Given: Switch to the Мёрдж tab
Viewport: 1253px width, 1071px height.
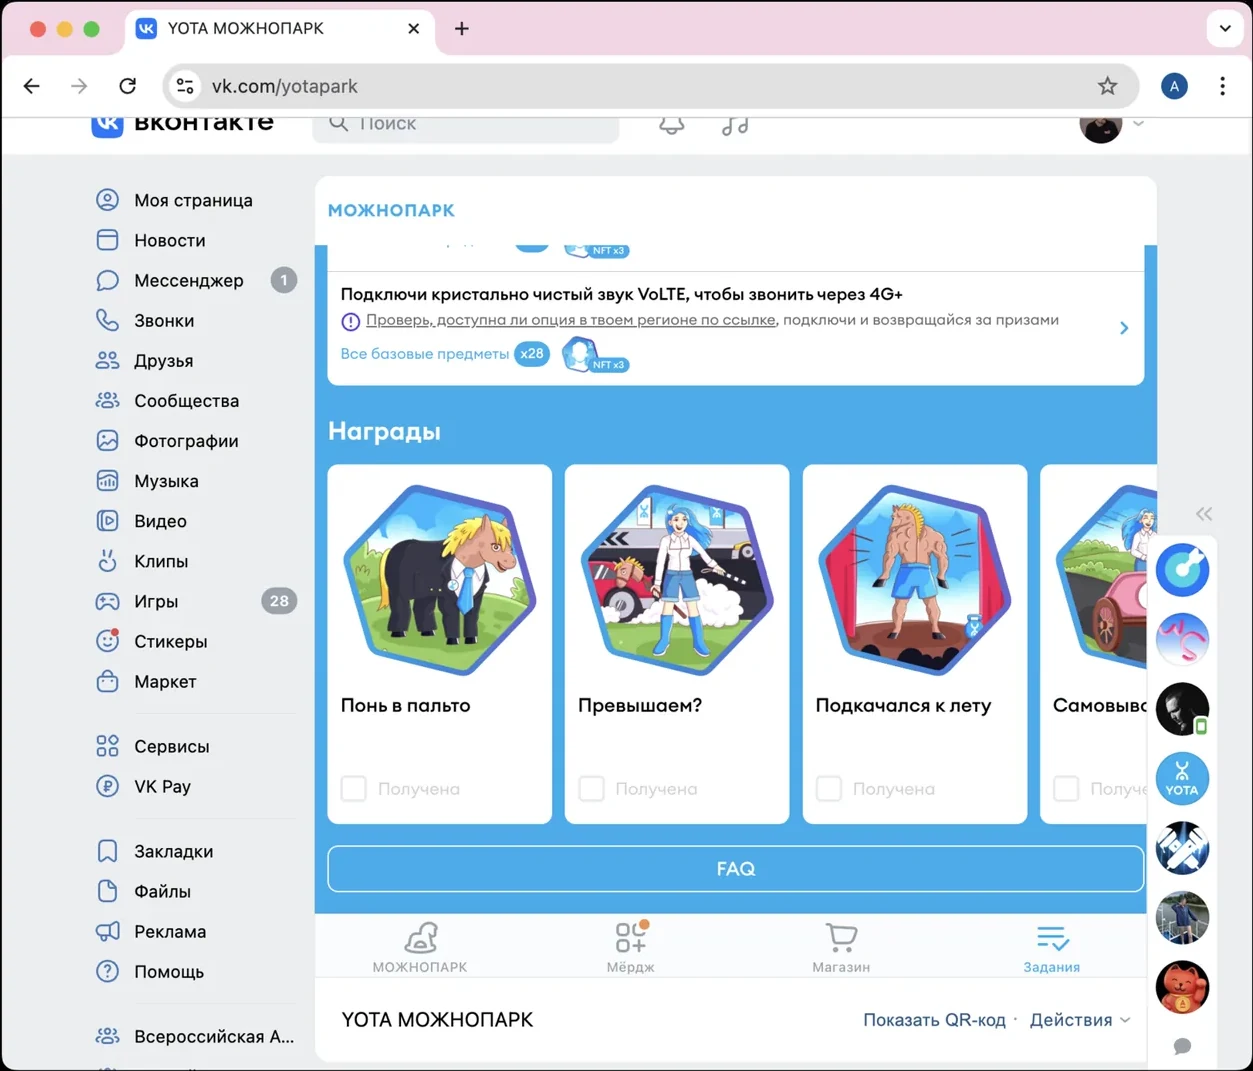Looking at the screenshot, I should (x=630, y=947).
